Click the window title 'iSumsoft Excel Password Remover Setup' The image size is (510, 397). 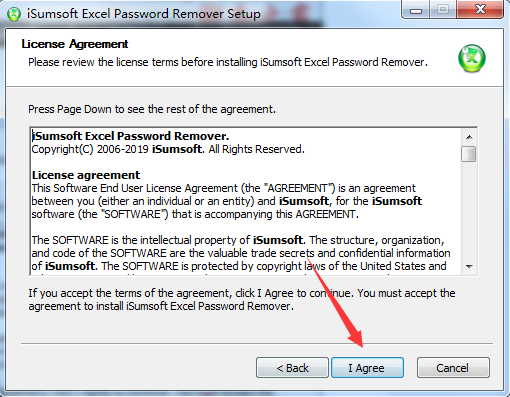[x=144, y=14]
